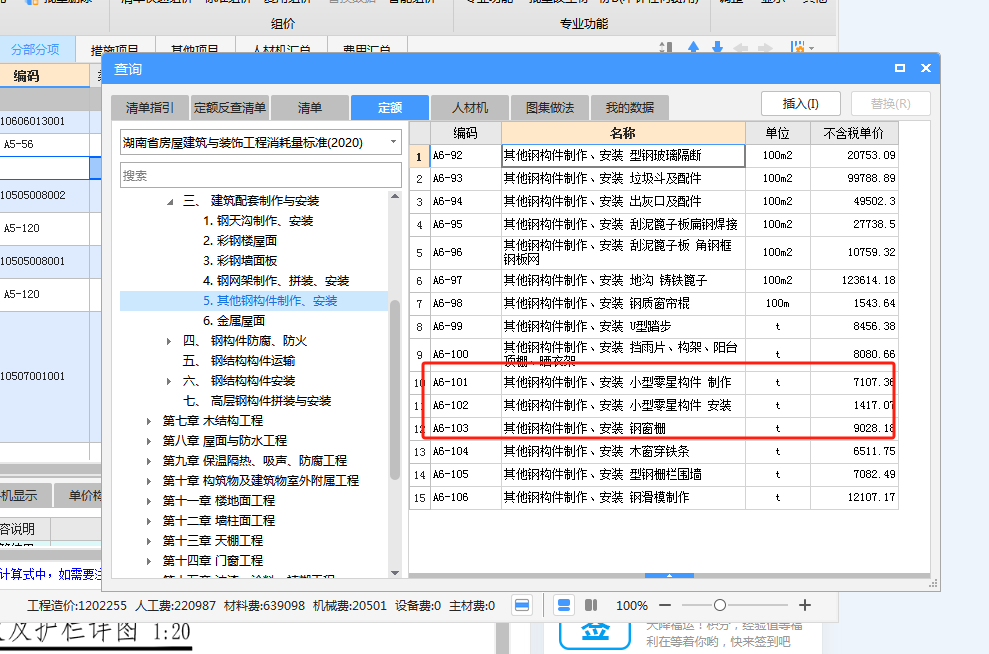Select row A6-98 钢质窗帘棍
The height and width of the screenshot is (654, 989).
[x=654, y=304]
